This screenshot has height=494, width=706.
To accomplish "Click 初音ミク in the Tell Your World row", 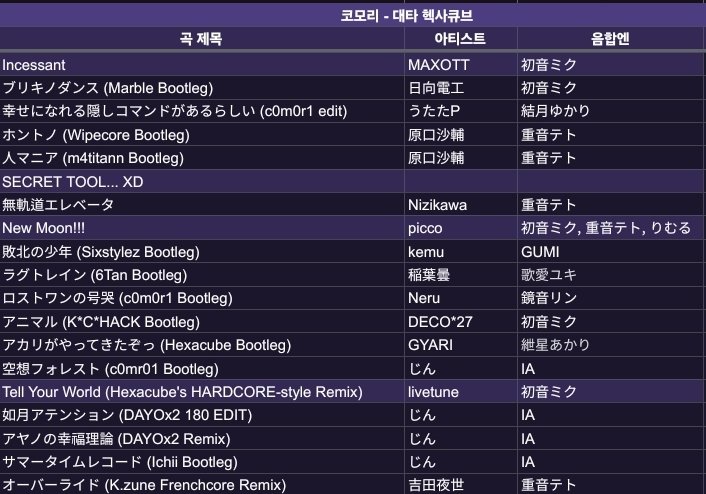I will (610, 392).
